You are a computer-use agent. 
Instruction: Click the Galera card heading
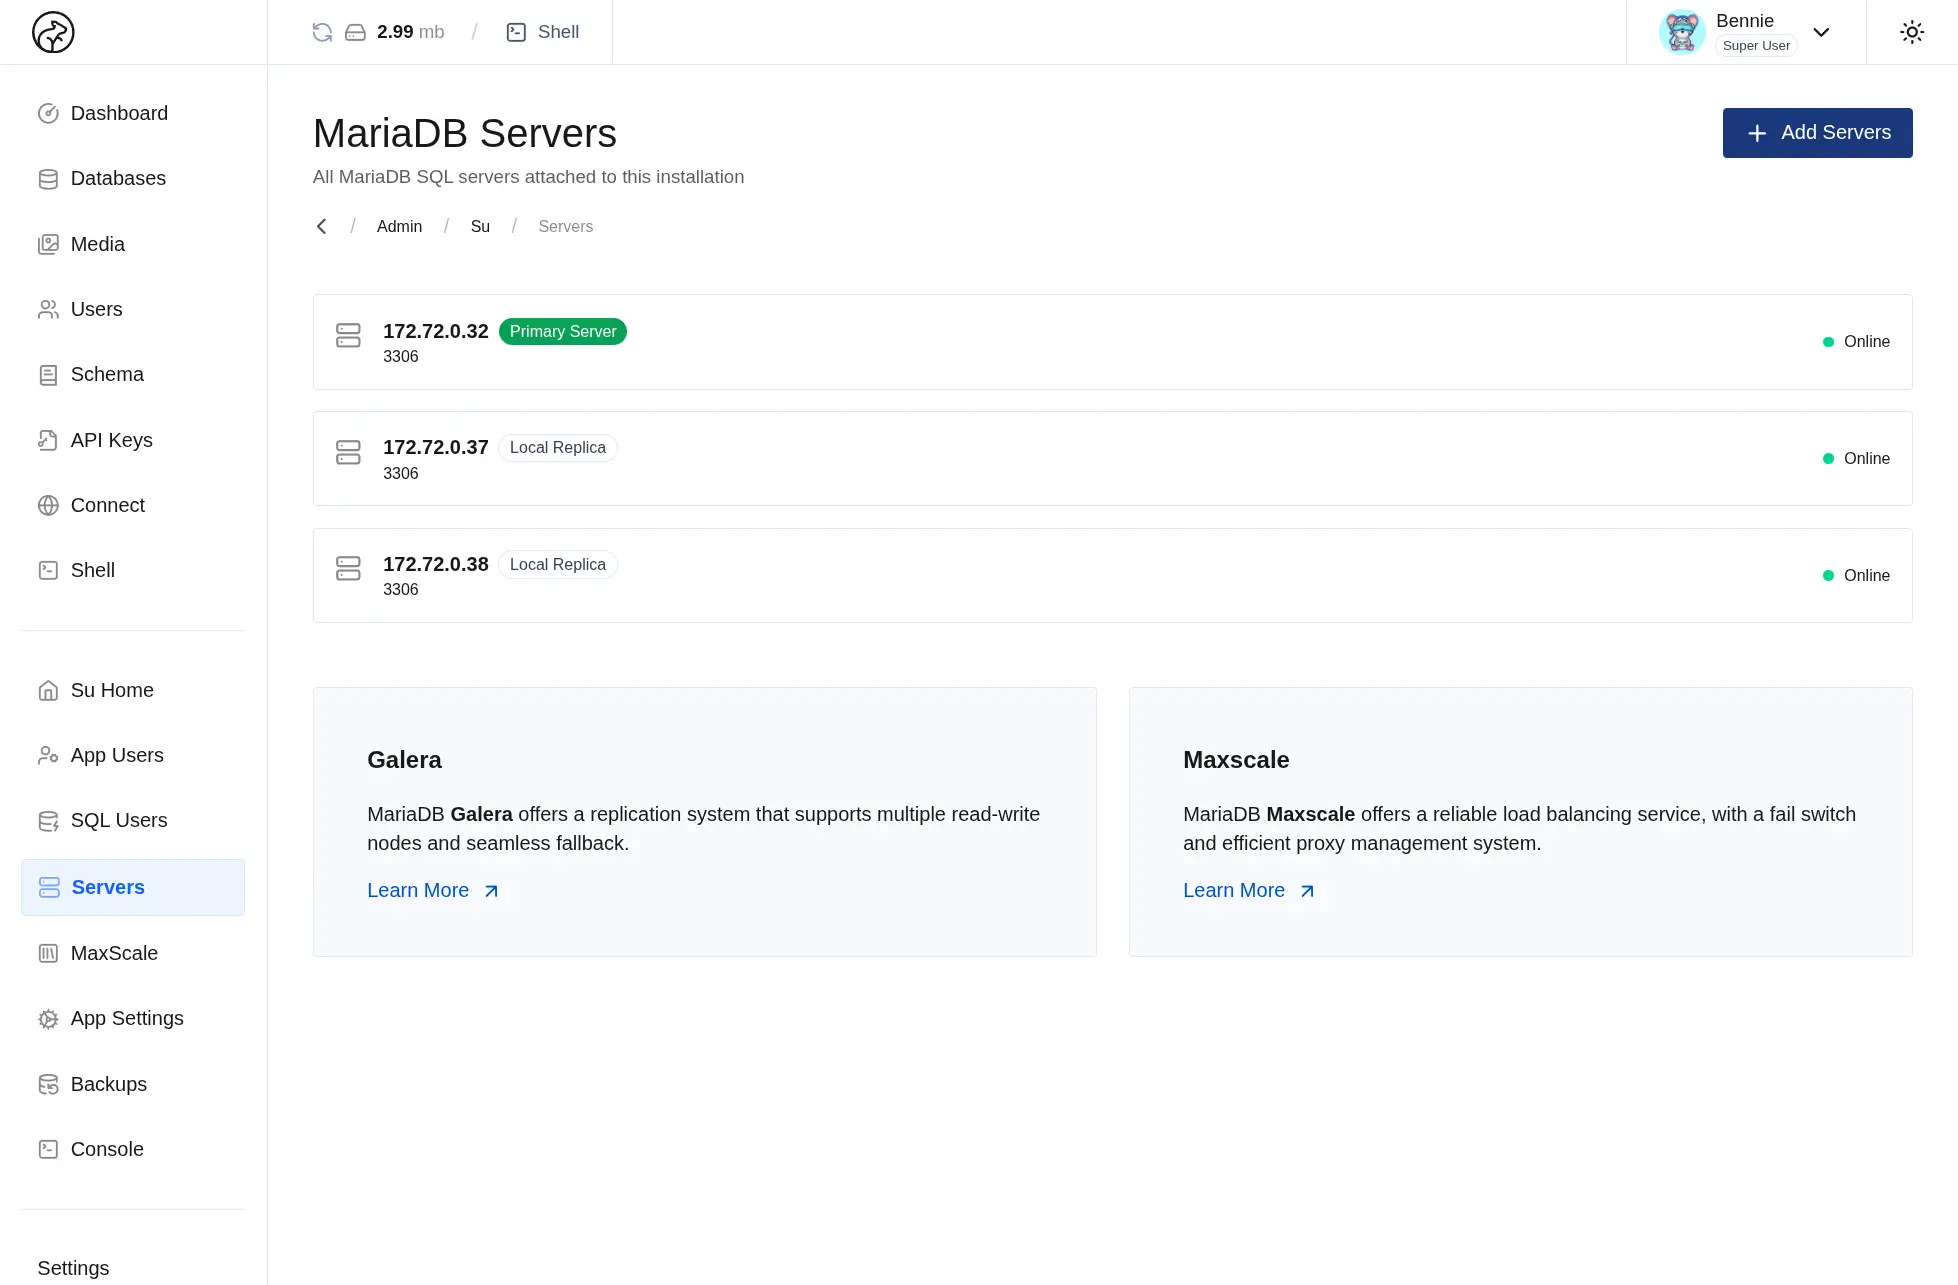404,760
